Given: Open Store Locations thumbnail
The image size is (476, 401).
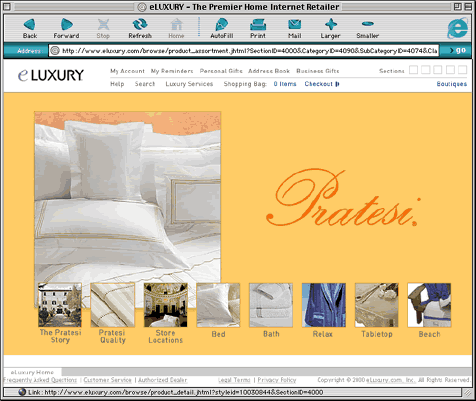Looking at the screenshot, I should click(x=165, y=305).
